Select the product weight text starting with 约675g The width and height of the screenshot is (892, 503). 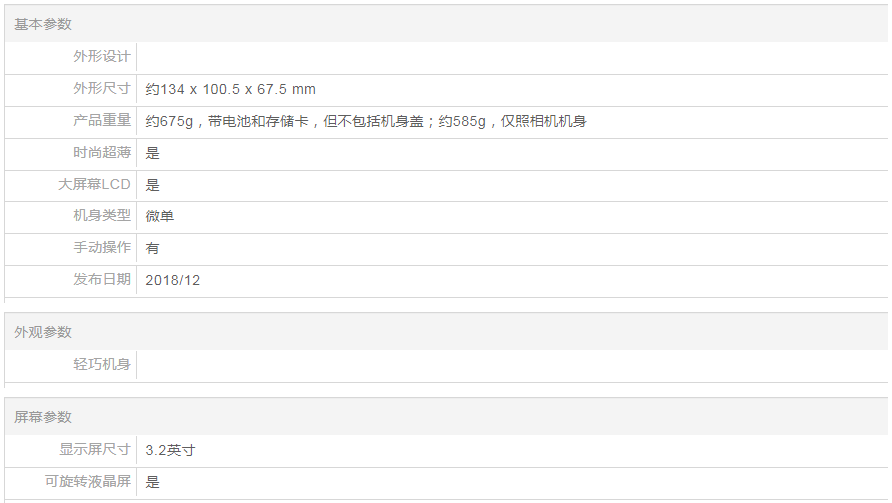point(365,121)
